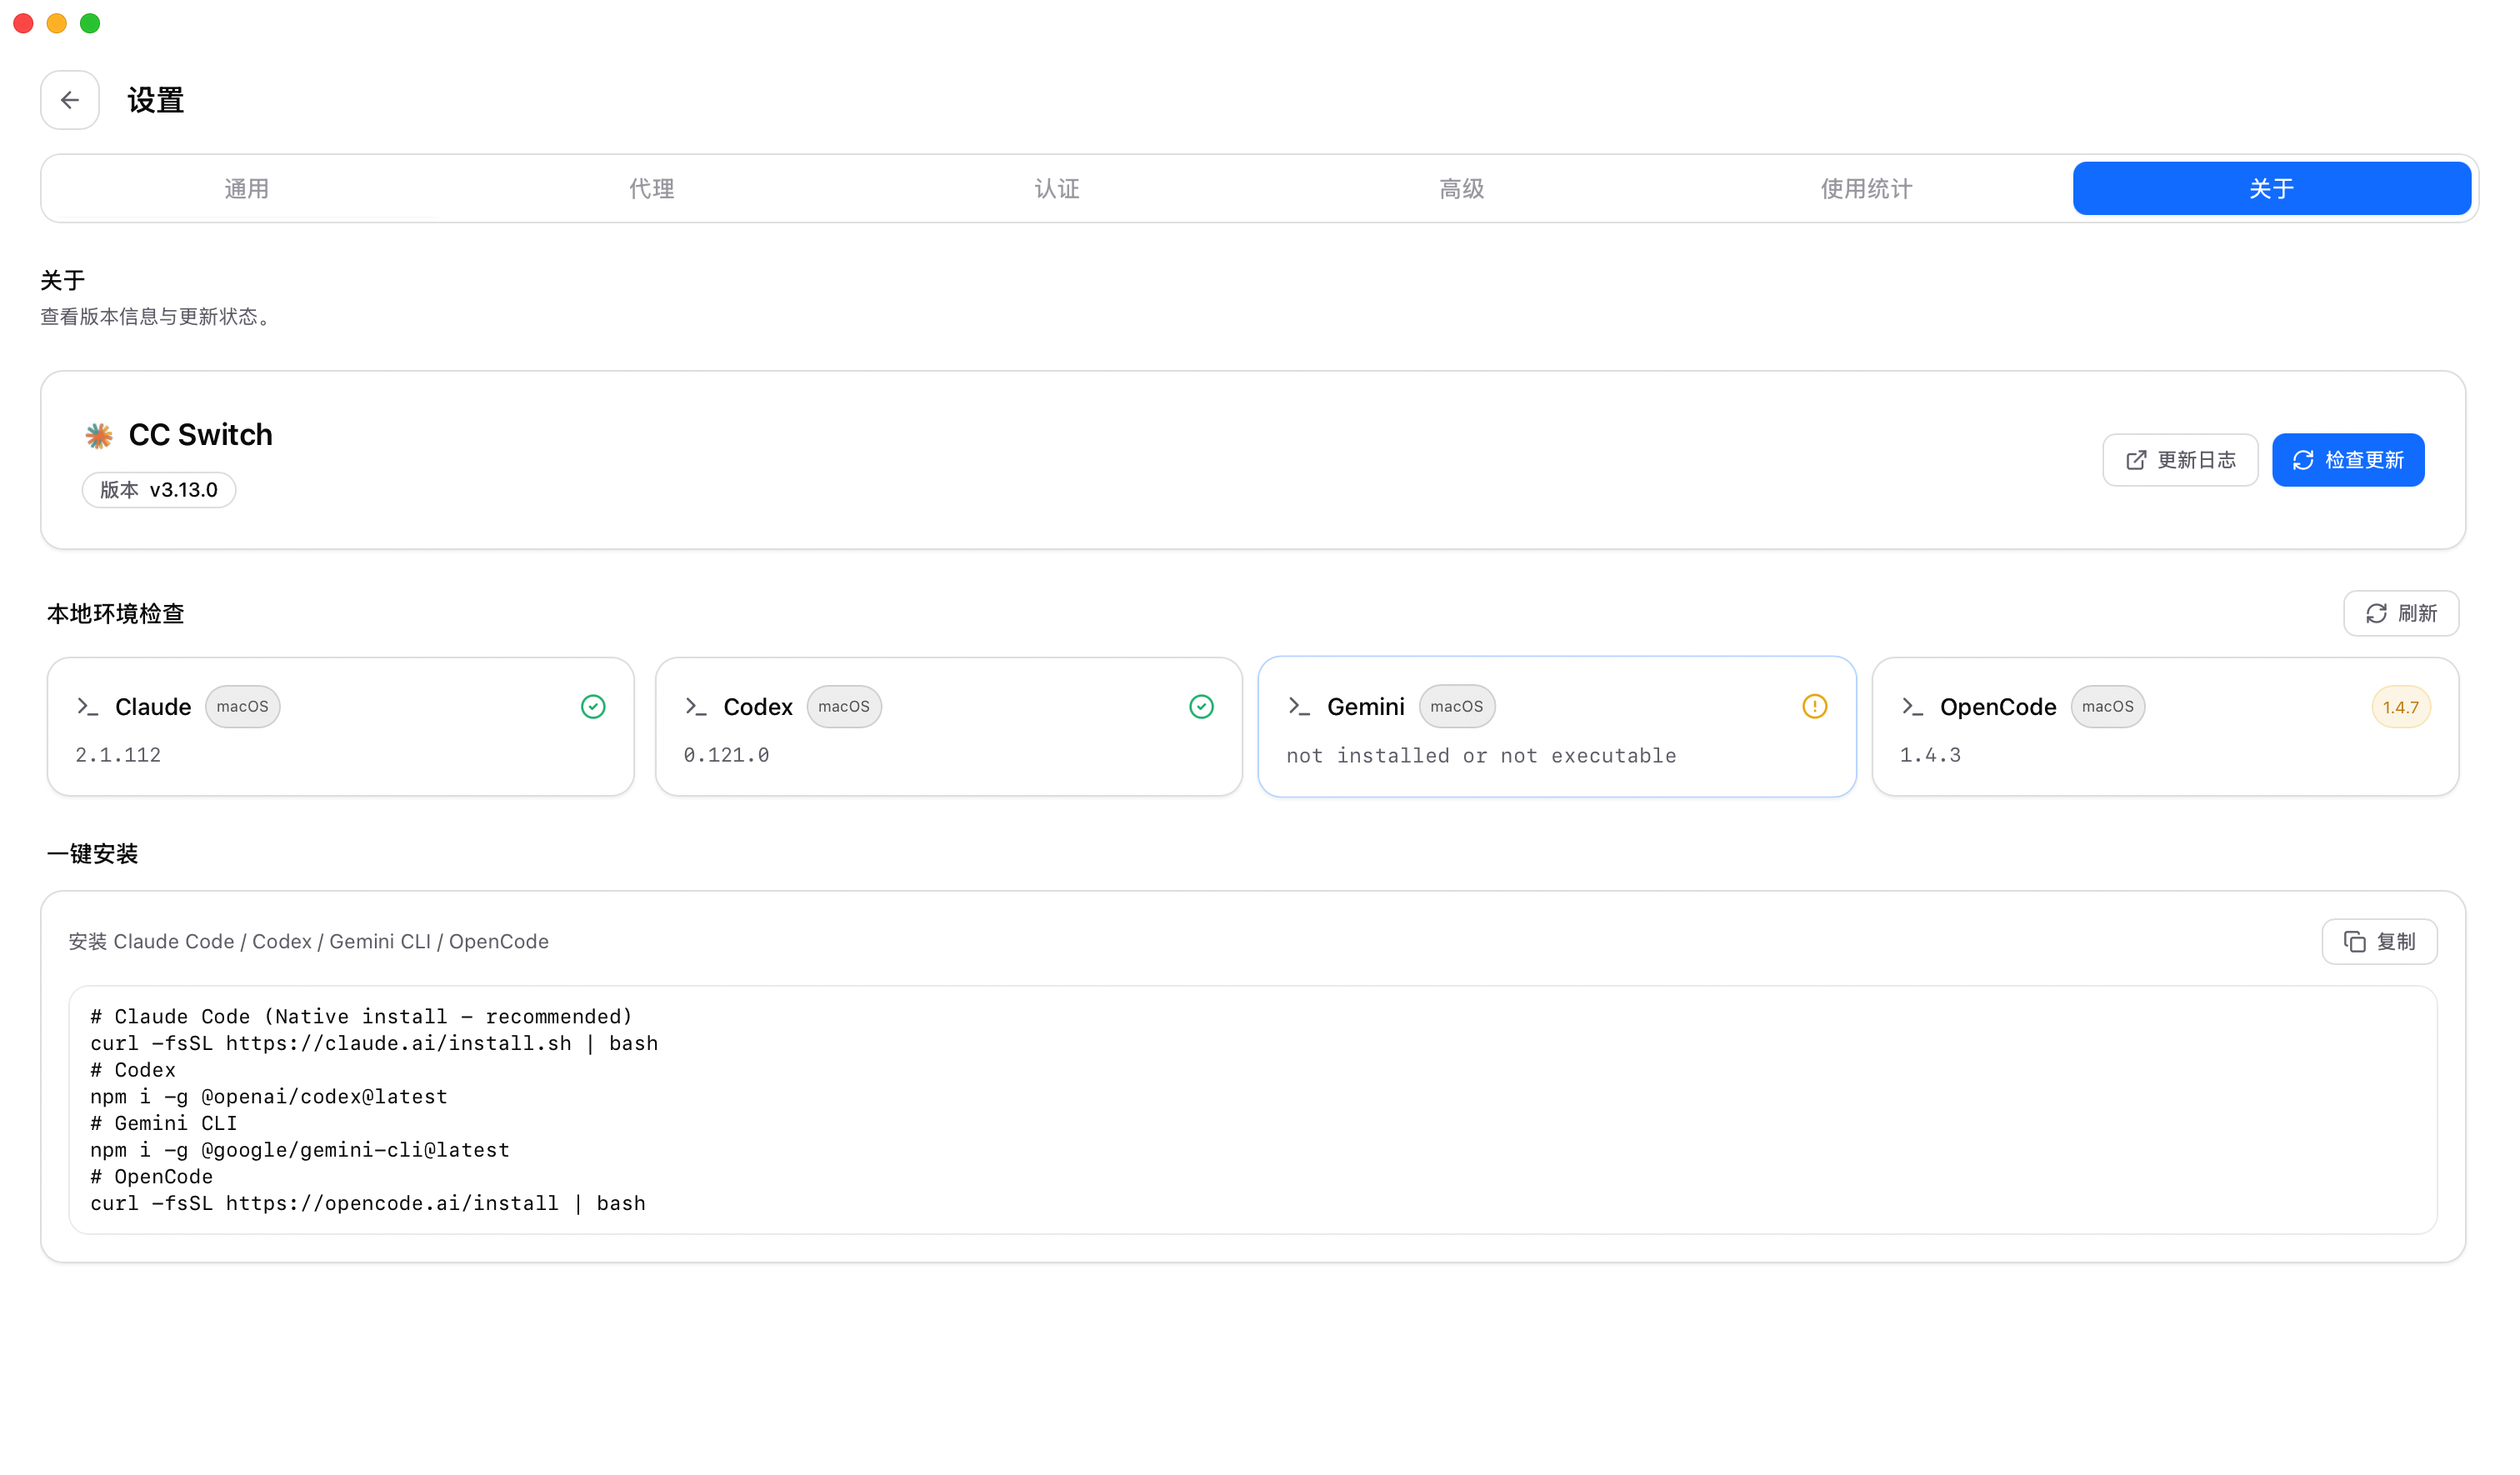Open the 更新日志 changelog button
The width and height of the screenshot is (2520, 1475).
[x=2180, y=460]
